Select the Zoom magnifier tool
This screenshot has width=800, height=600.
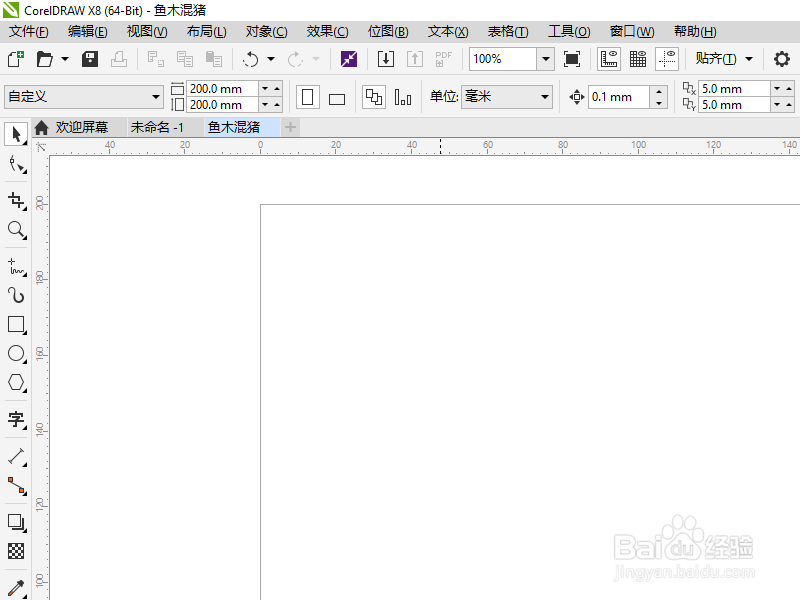coord(16,230)
